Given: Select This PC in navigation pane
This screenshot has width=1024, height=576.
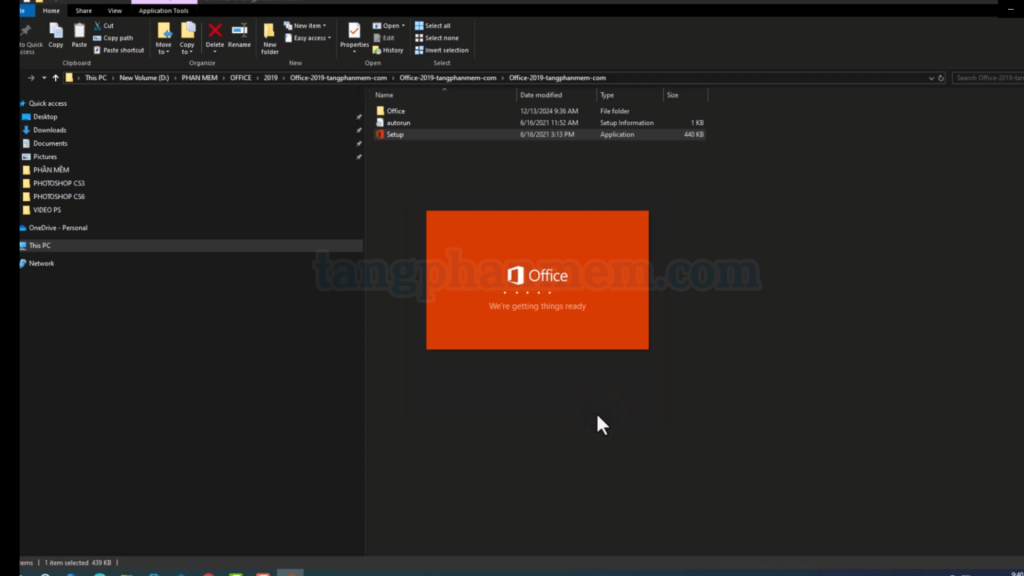Looking at the screenshot, I should pos(191,246).
